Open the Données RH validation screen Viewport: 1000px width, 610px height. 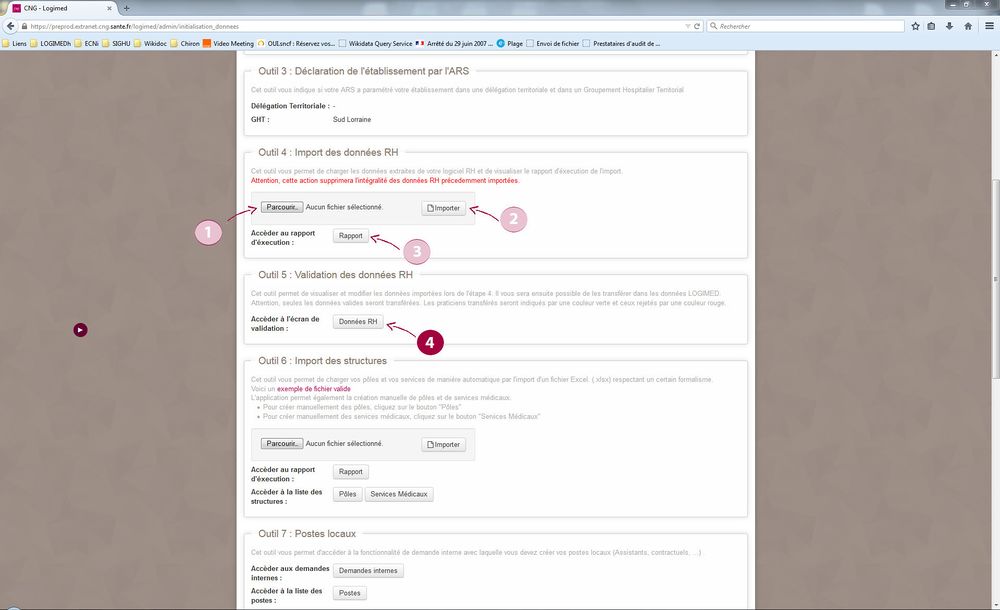(358, 322)
